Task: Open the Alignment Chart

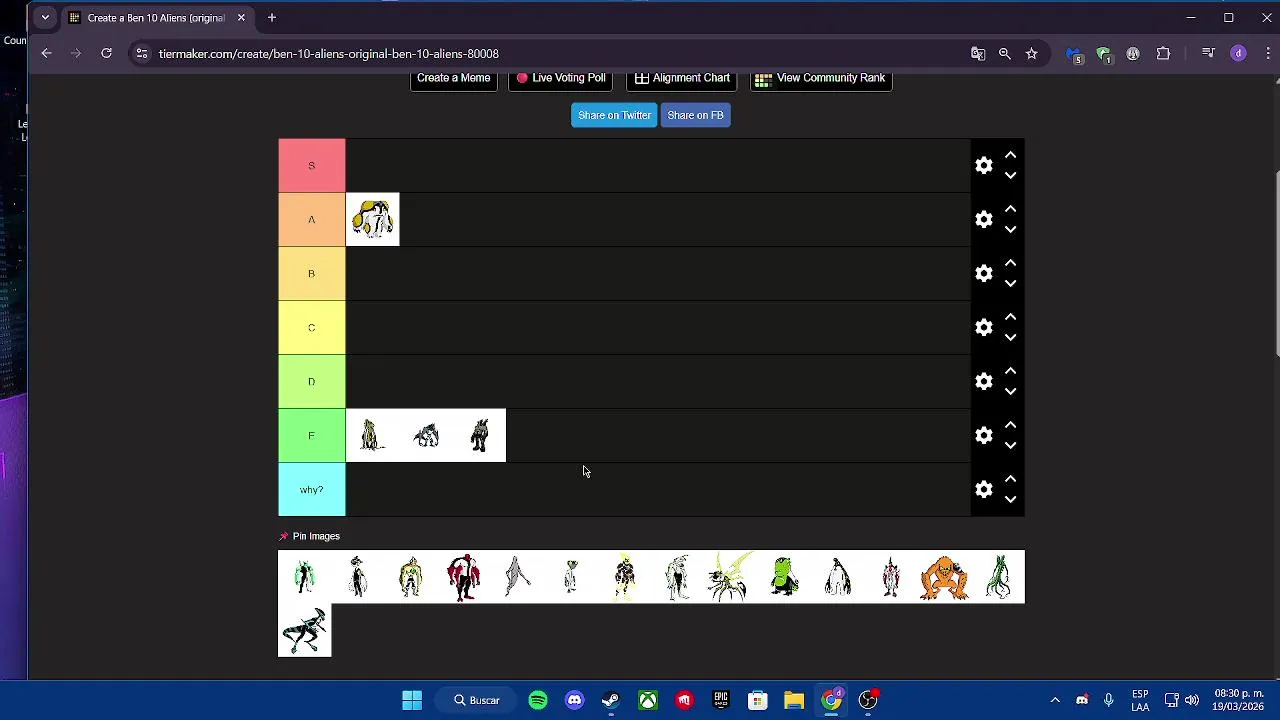Action: (x=682, y=78)
